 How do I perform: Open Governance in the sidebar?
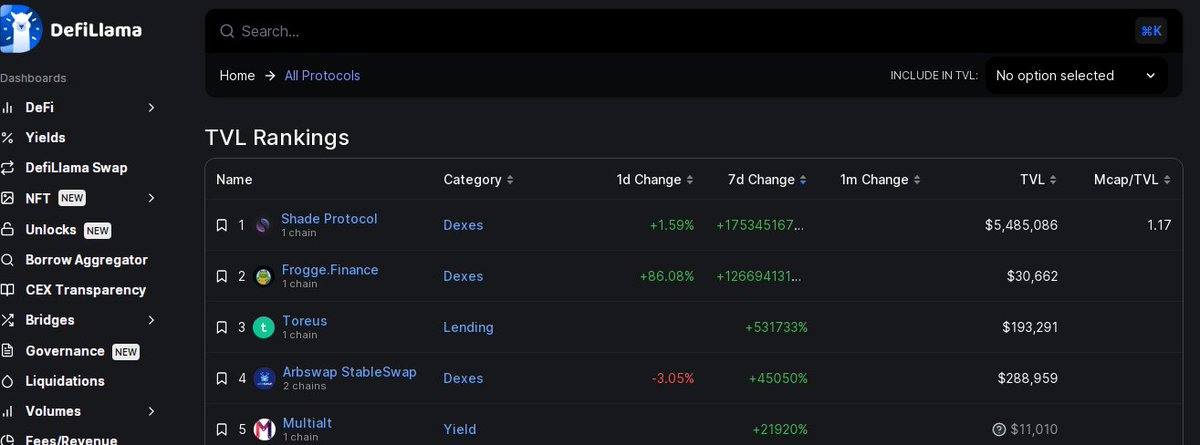(x=64, y=351)
